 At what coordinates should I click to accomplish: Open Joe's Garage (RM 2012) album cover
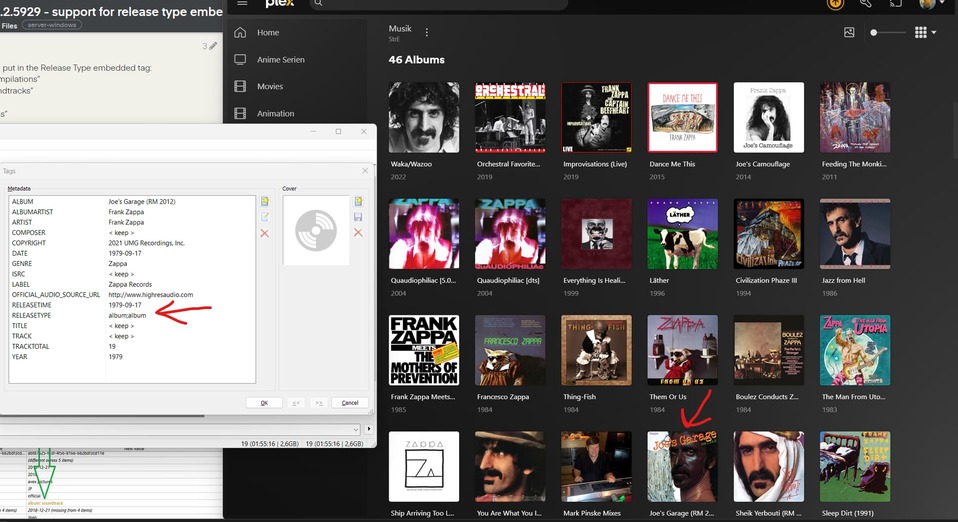(x=682, y=466)
